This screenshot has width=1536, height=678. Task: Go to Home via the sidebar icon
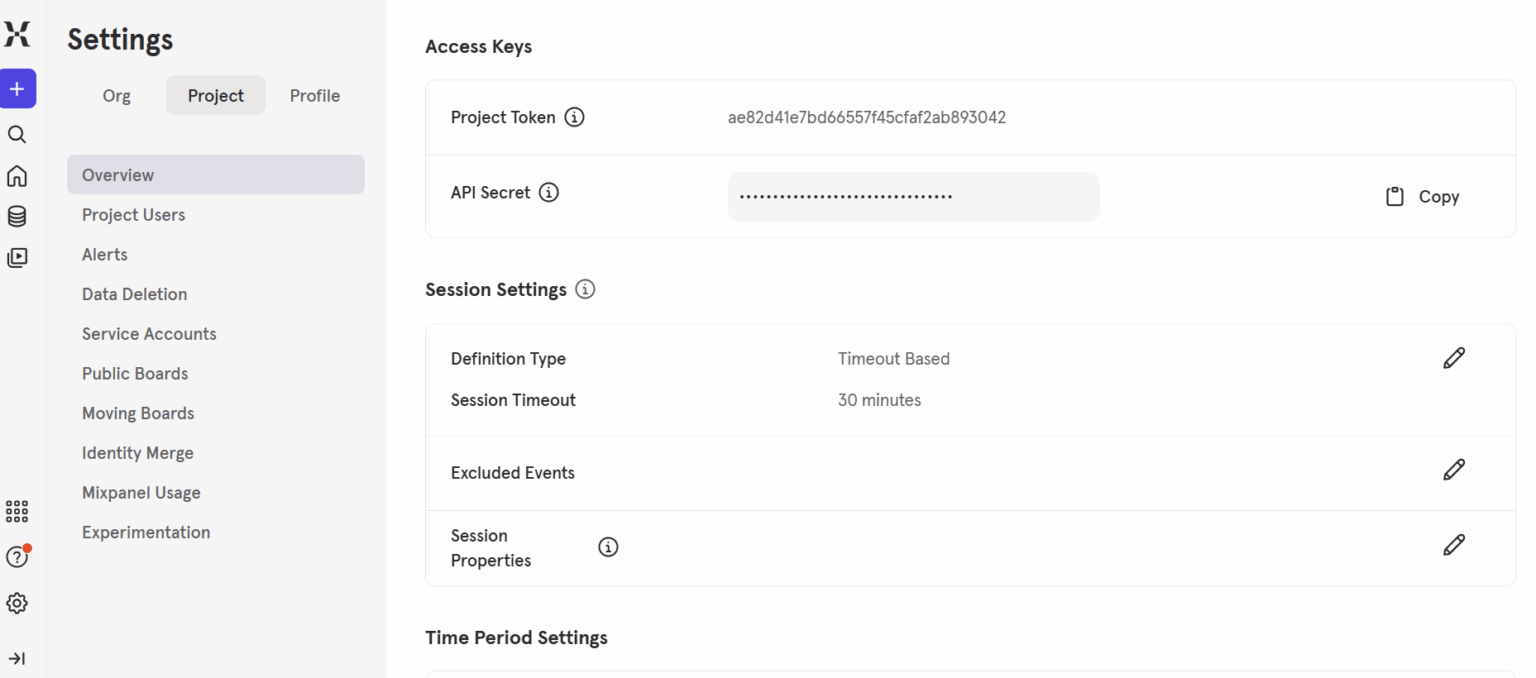(18, 175)
